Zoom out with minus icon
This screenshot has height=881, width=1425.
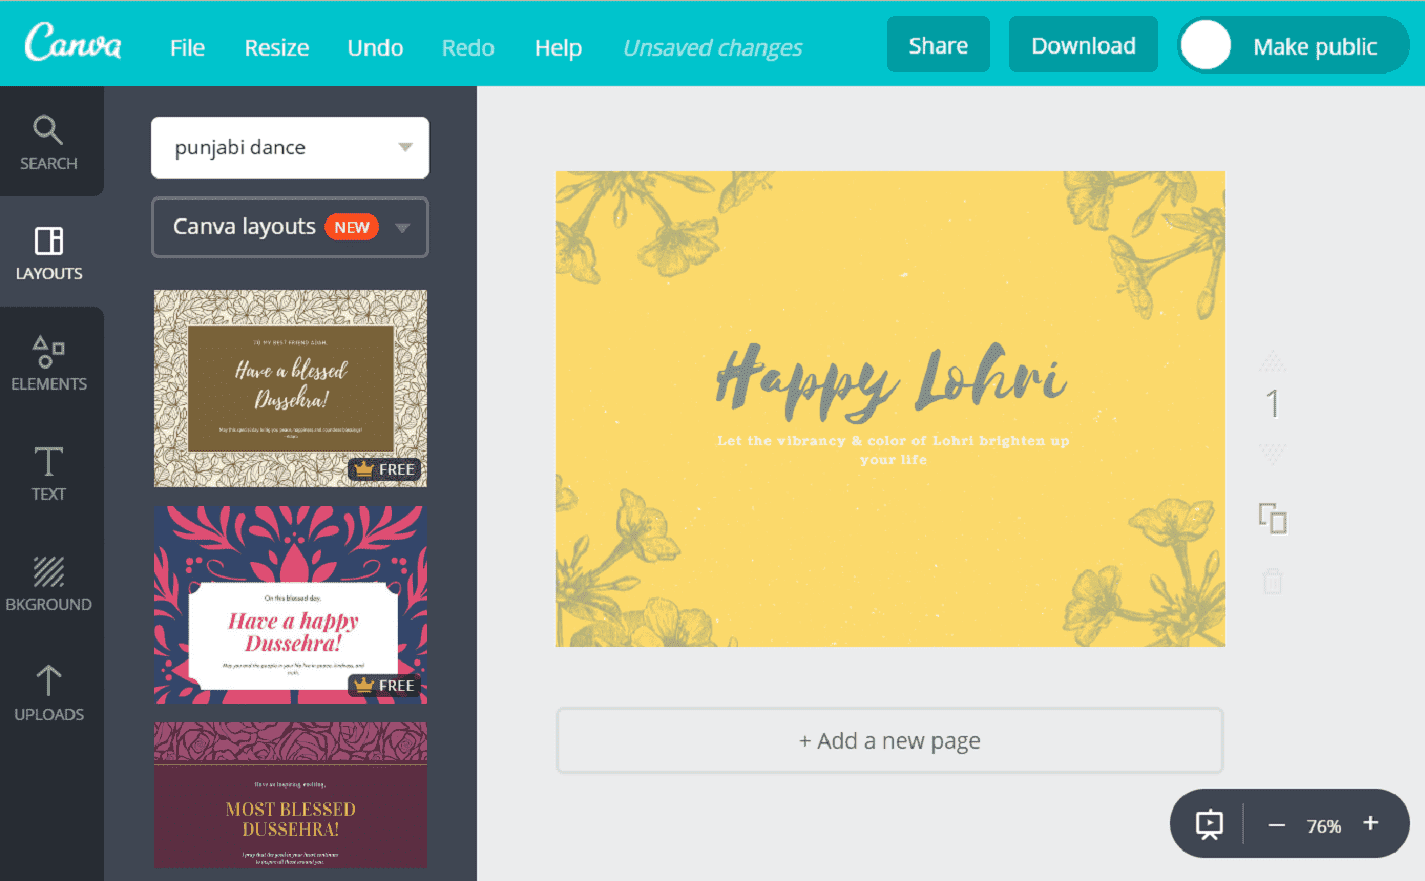click(x=1276, y=825)
